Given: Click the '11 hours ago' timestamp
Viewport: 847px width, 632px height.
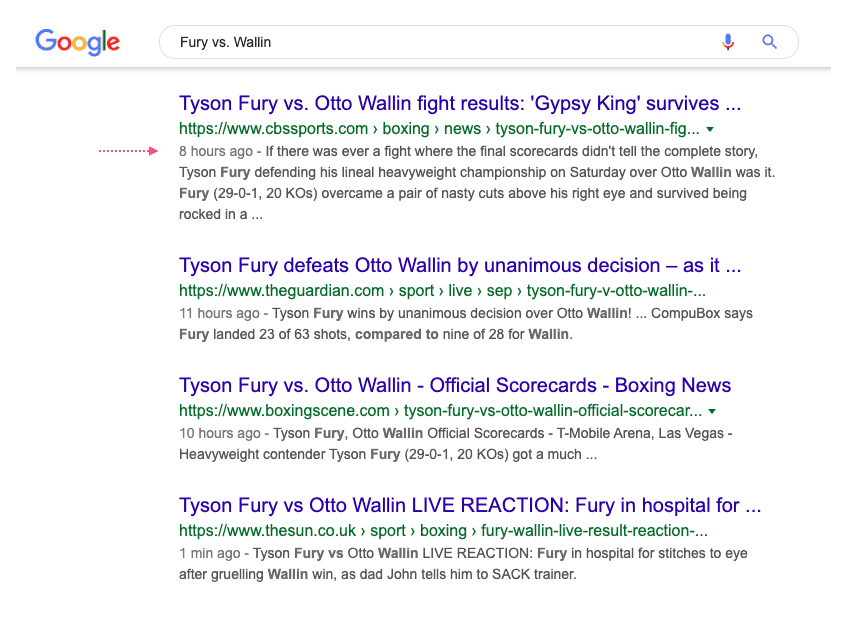Looking at the screenshot, I should [x=219, y=314].
